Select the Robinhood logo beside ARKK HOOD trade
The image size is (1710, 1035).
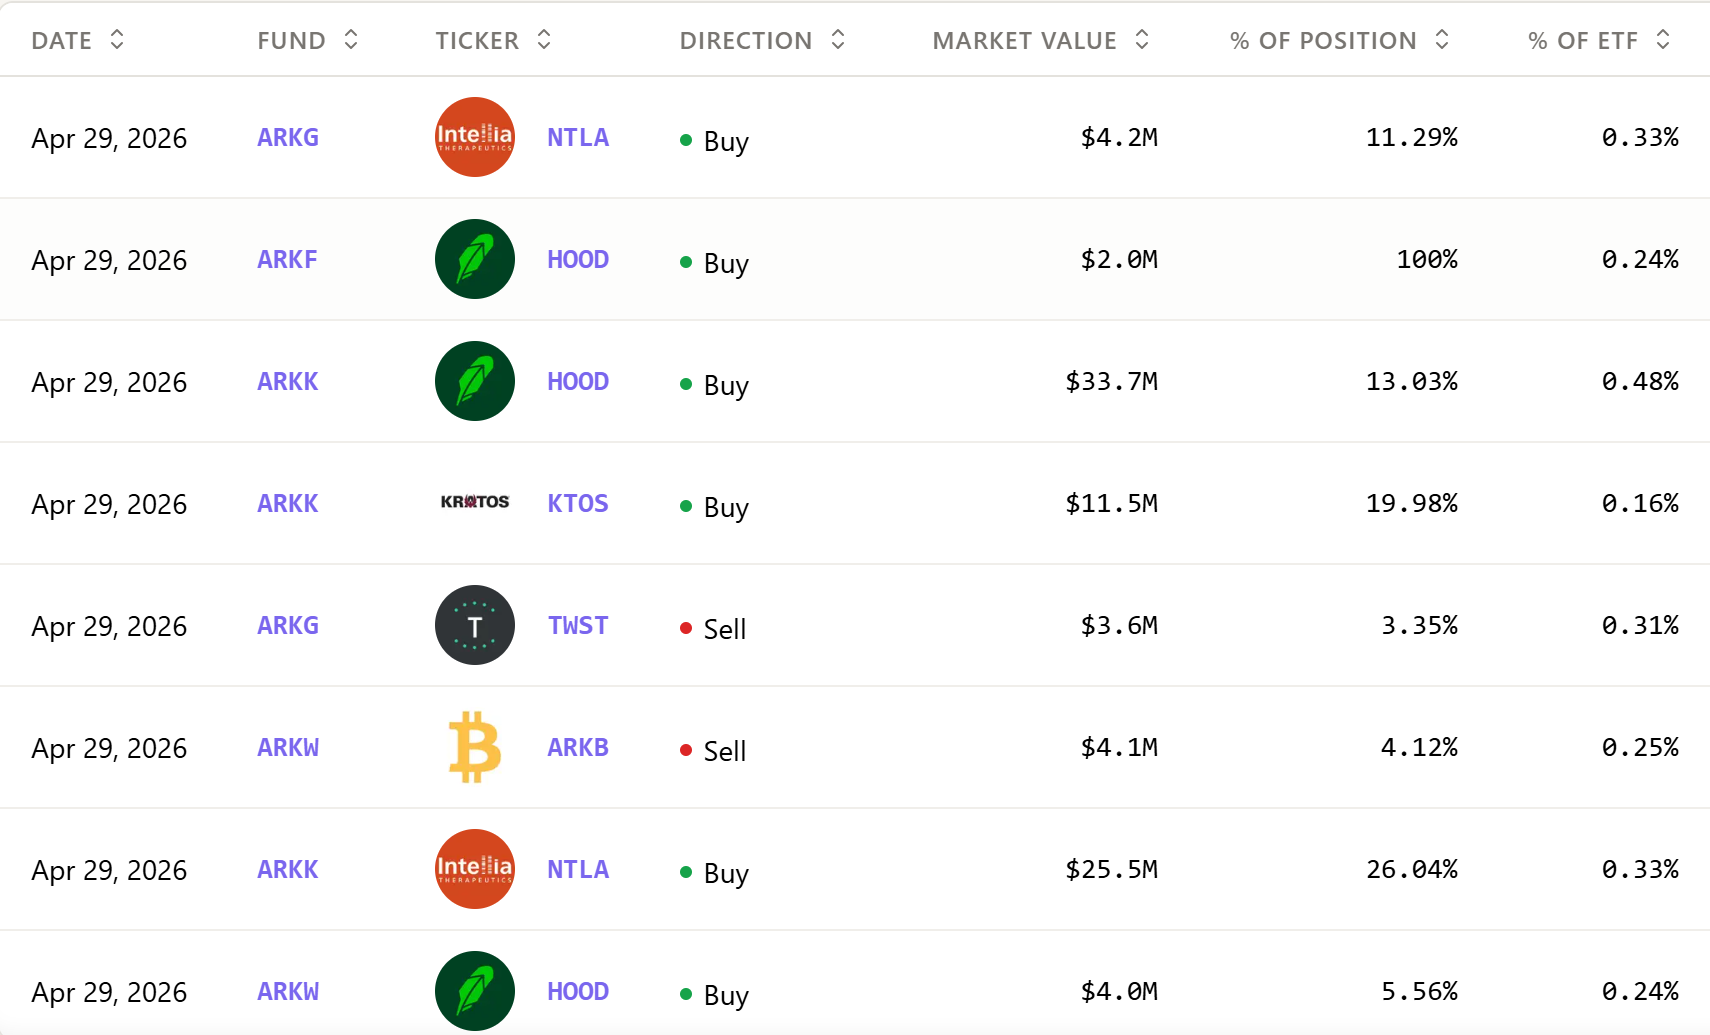(x=474, y=381)
